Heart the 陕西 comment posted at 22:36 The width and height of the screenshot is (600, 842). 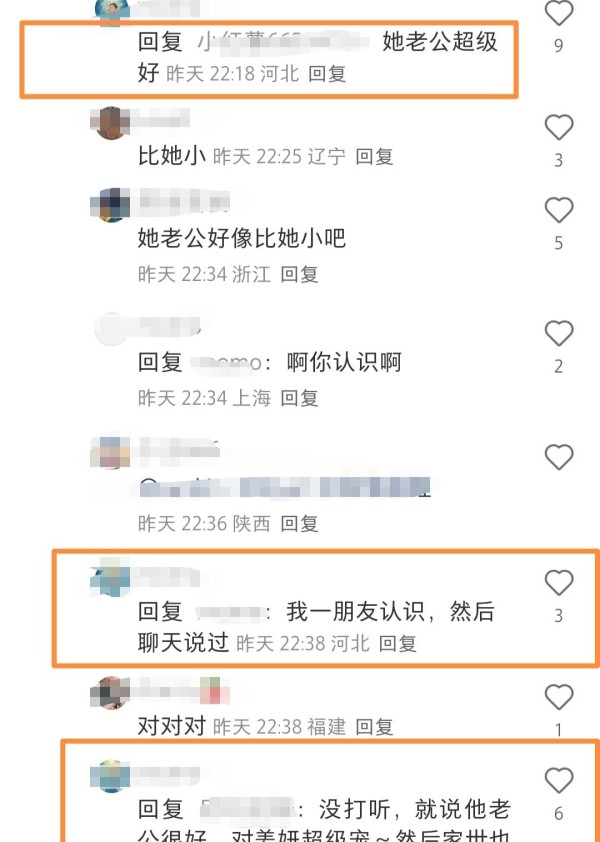click(559, 457)
